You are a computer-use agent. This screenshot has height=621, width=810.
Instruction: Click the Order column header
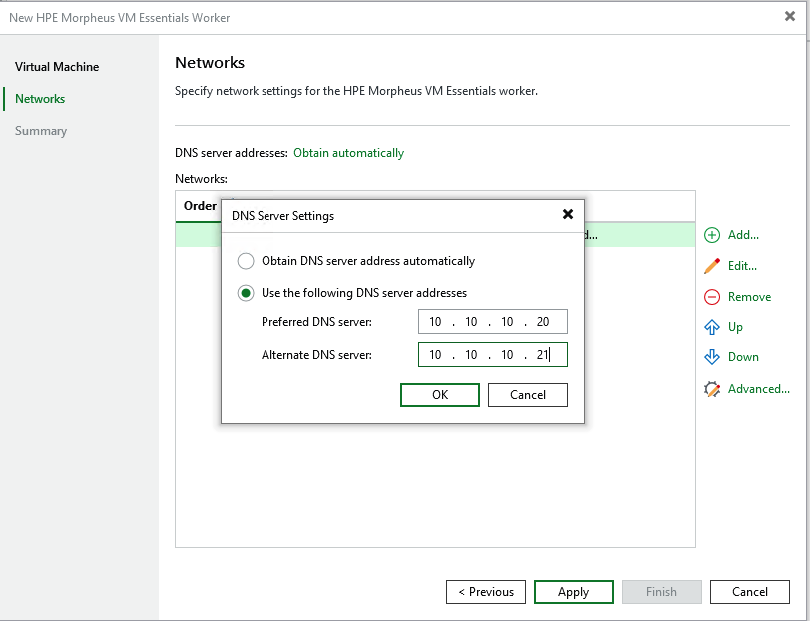click(200, 206)
